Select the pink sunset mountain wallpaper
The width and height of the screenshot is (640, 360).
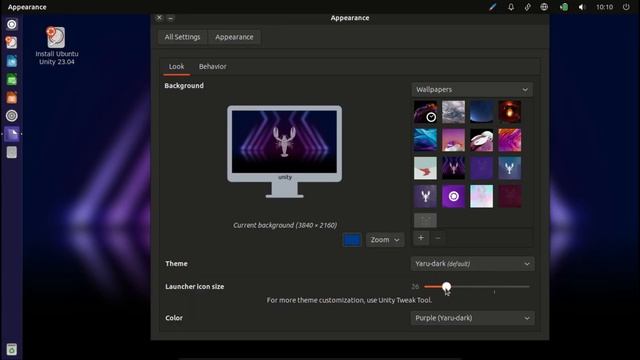(x=453, y=140)
